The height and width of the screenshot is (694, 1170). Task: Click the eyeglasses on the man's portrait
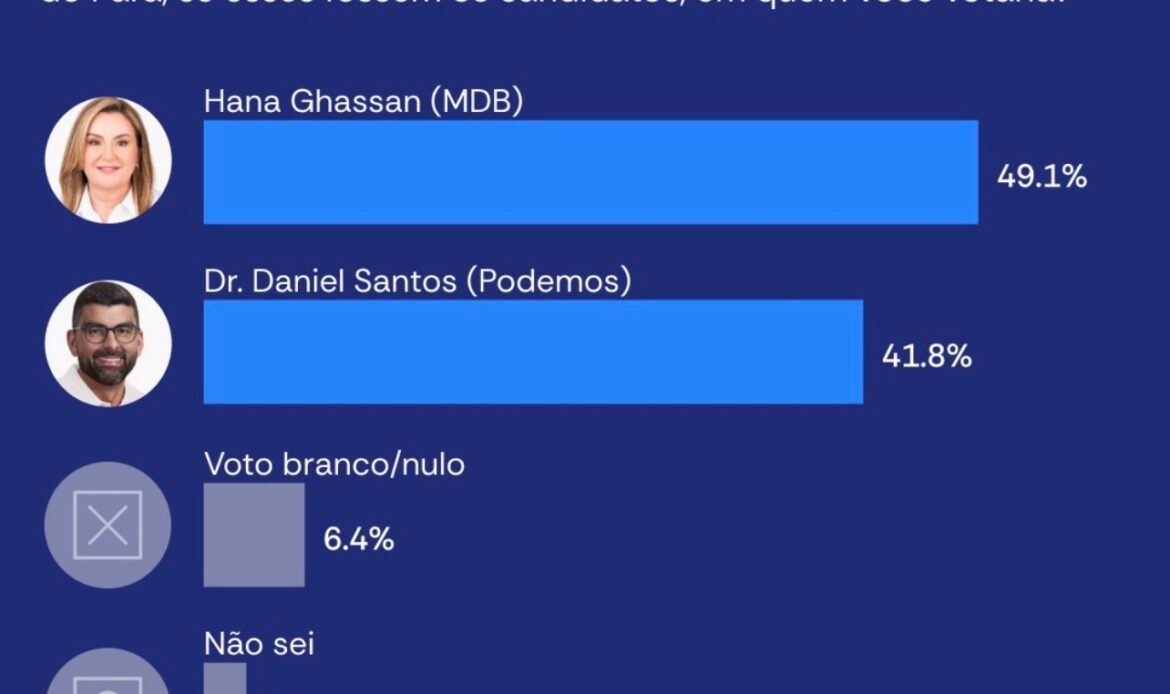tap(106, 334)
